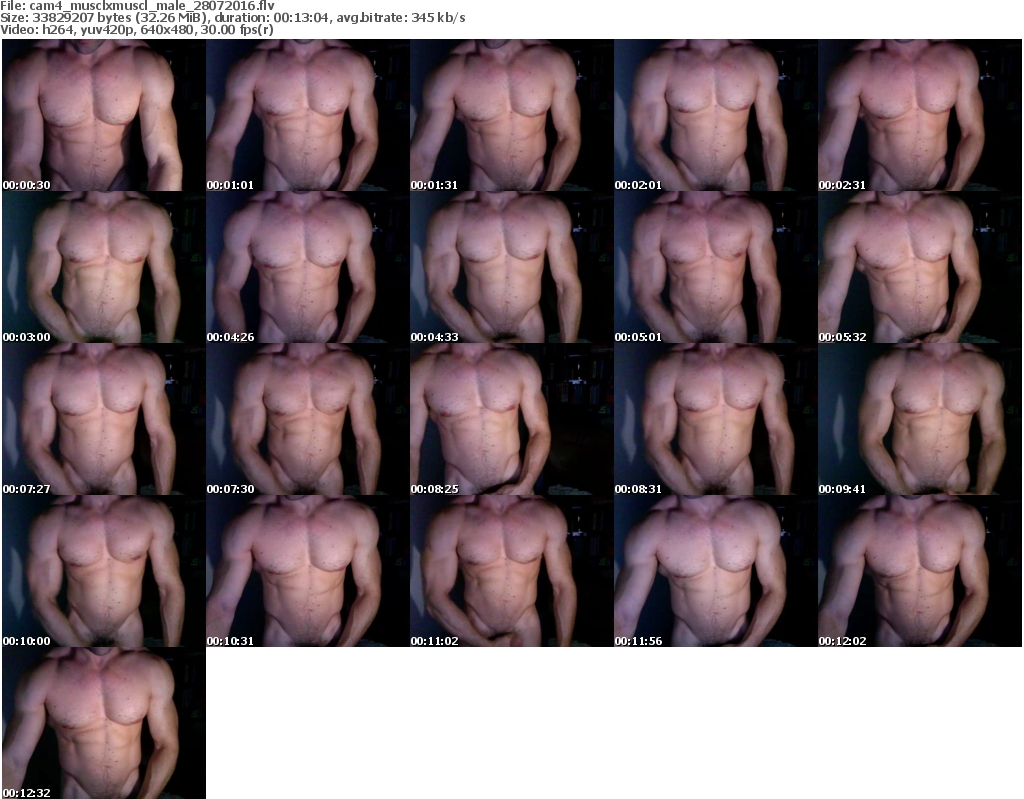The image size is (1024, 799).
Task: Select the thumbnail stamped 00:01:01
Action: tap(308, 115)
